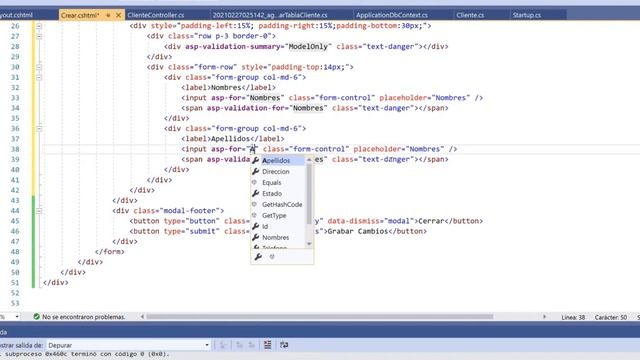Click the 'Carácter: 50' status indicator

click(611, 317)
